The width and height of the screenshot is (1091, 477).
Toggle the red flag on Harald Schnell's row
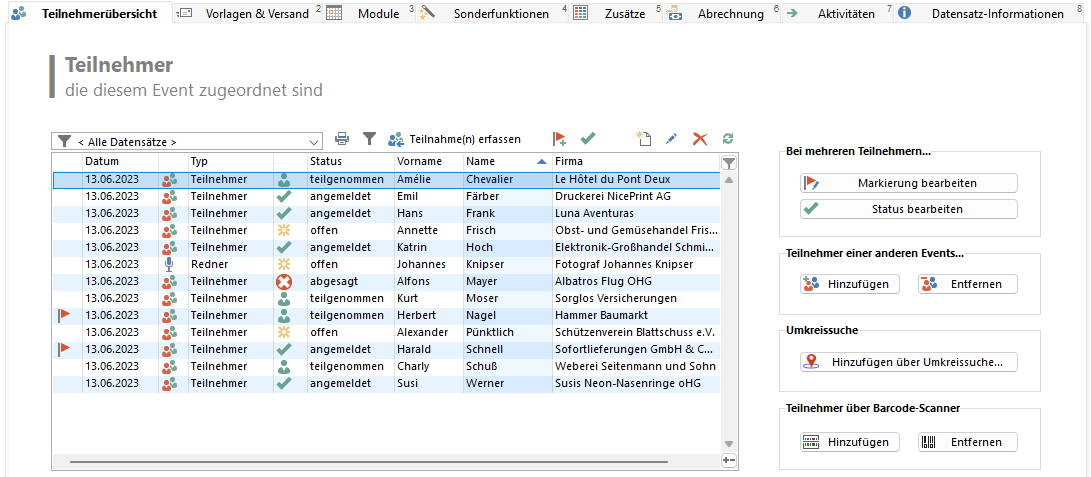[65, 349]
